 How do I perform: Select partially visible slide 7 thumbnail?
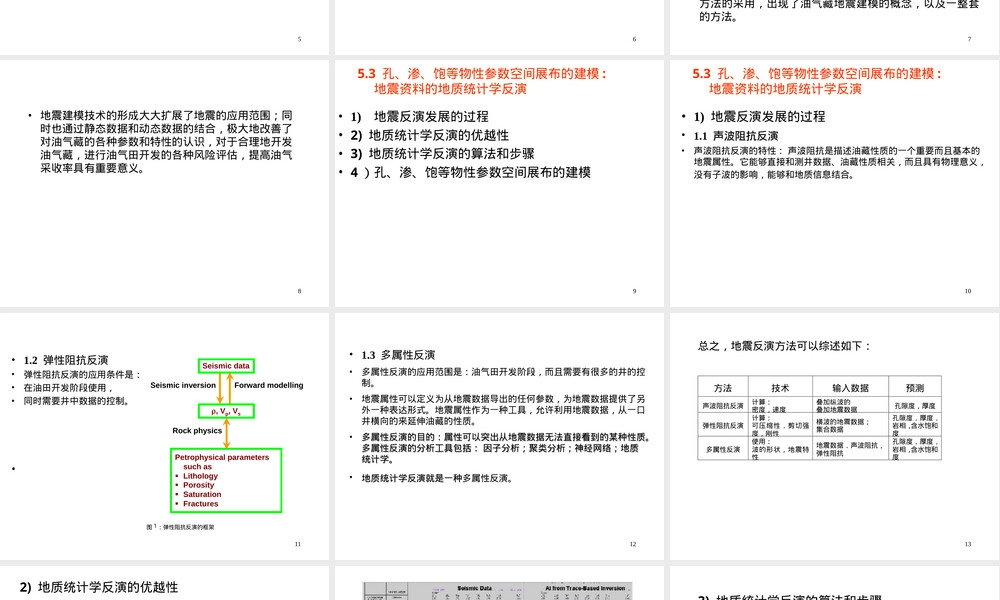(833, 27)
